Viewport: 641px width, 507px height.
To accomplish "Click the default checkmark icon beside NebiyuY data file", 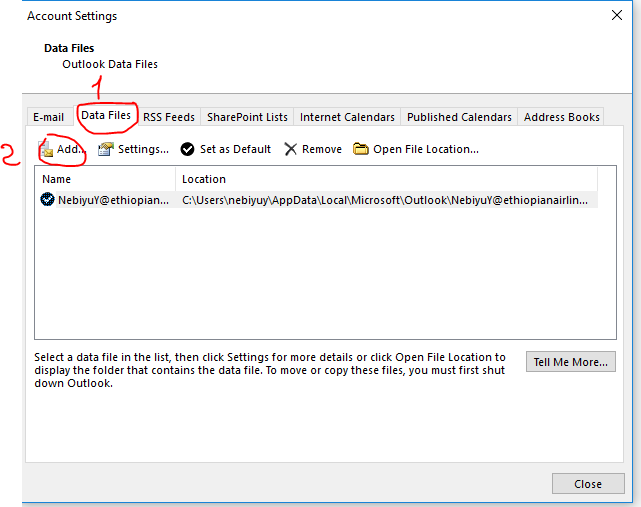I will [x=47, y=200].
